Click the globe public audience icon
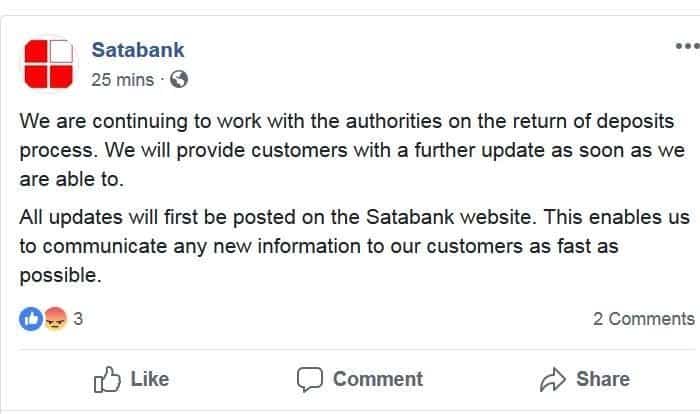 click(179, 79)
